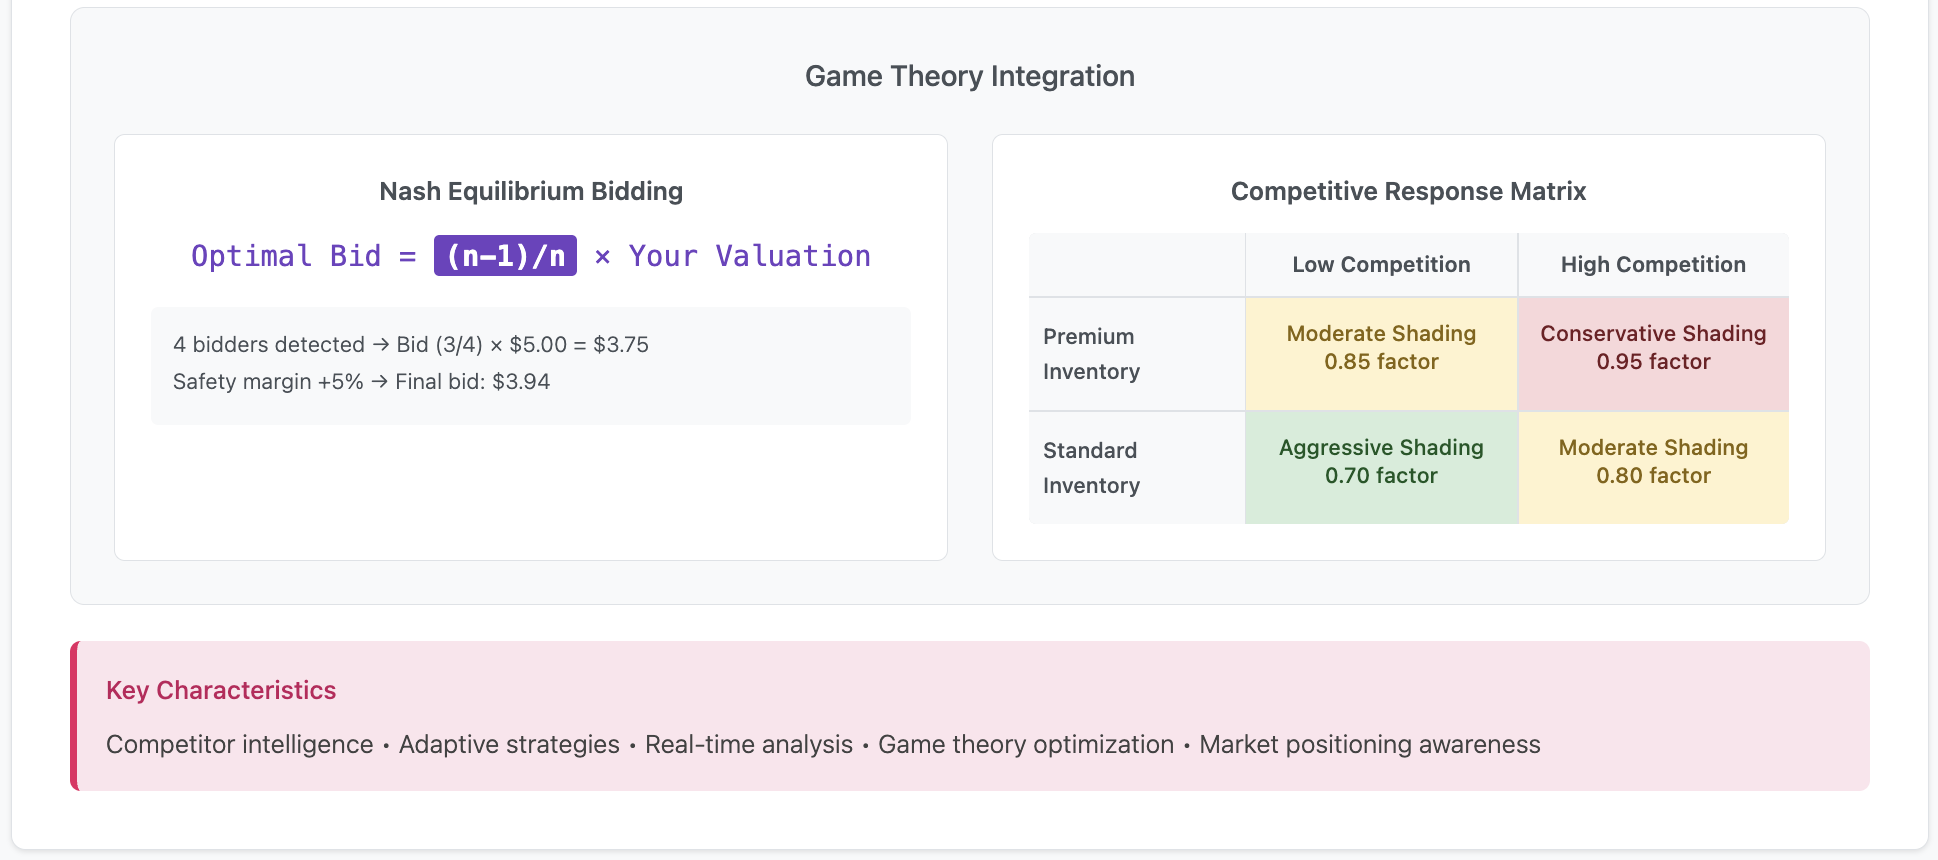
Task: Click the highlighted (n-1)/n formula badge
Action: [505, 256]
